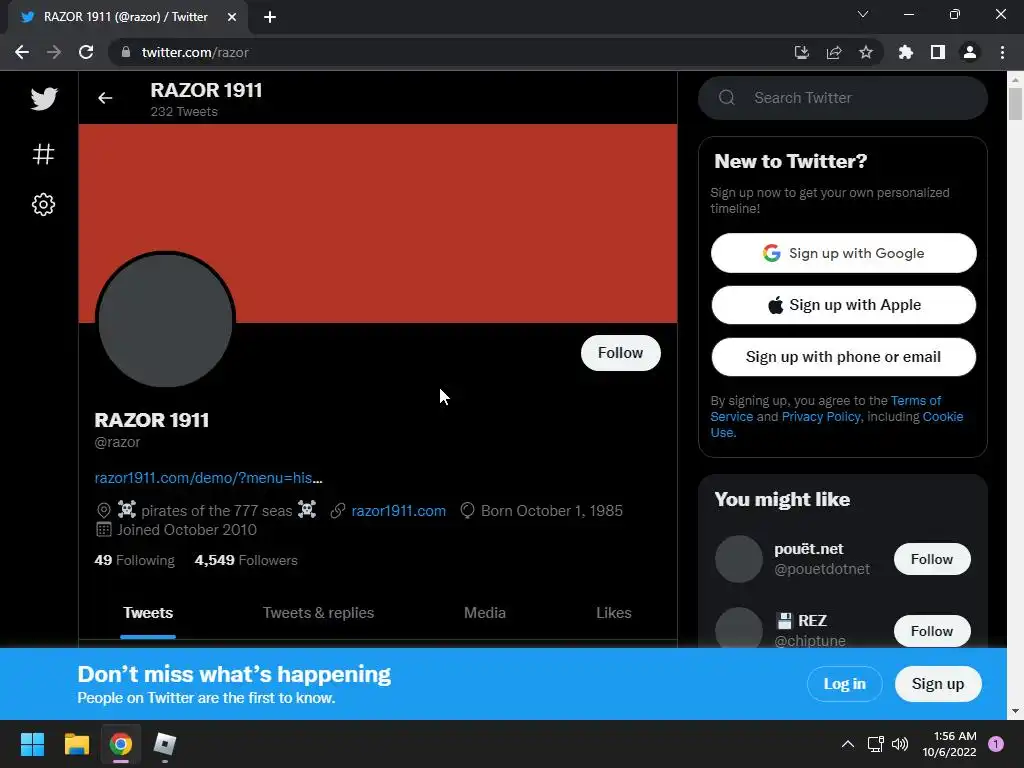The image size is (1024, 768).
Task: Click the install app icon in address bar
Action: tap(802, 52)
